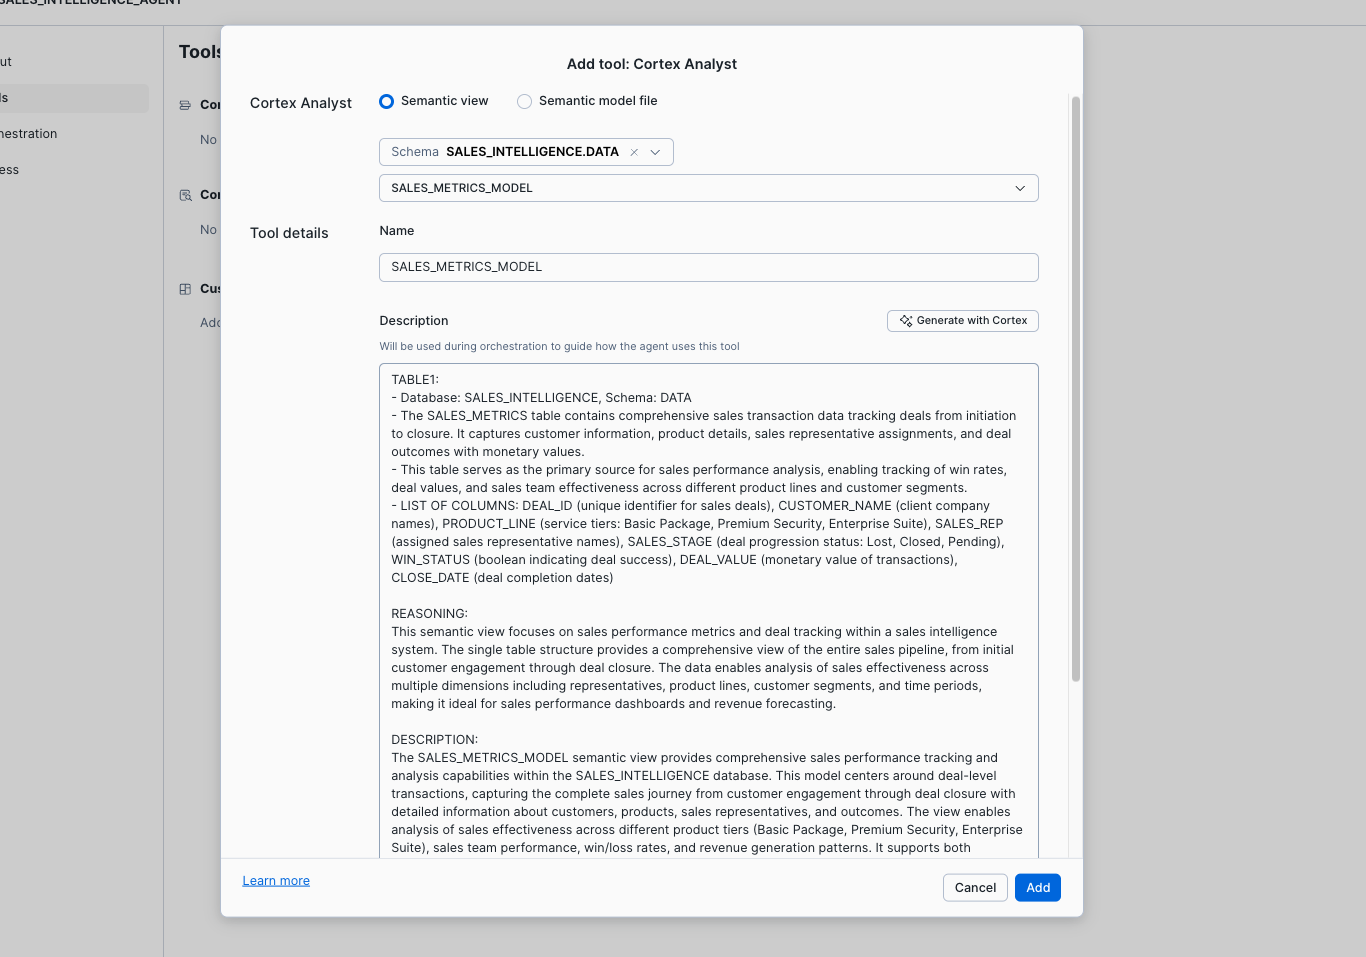Screen dimensions: 1366x957
Task: Open the SALES_METRICS_MODEL semantic view dropdown
Action: click(x=709, y=188)
